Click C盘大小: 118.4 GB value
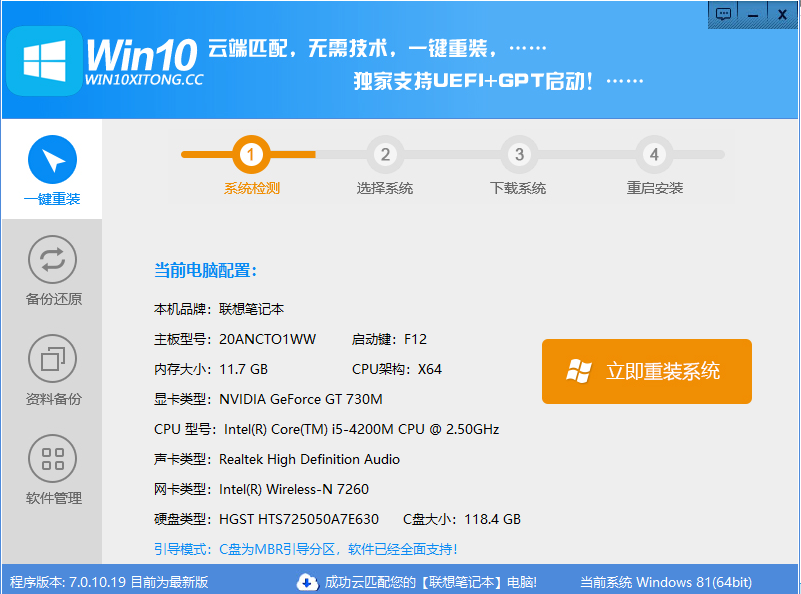 coord(462,519)
